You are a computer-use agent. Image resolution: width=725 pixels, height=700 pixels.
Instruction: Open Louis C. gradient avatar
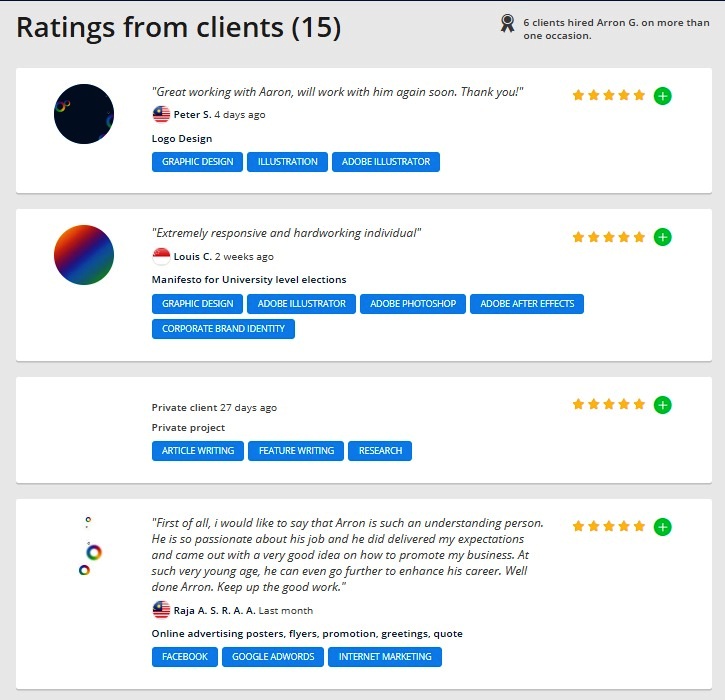pos(84,255)
